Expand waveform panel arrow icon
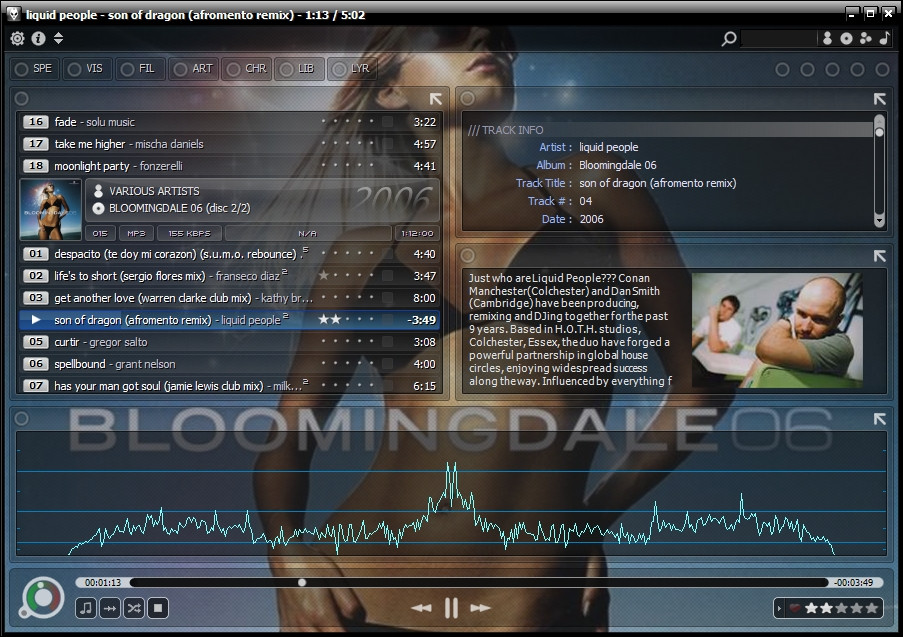The width and height of the screenshot is (903, 637). [x=879, y=419]
